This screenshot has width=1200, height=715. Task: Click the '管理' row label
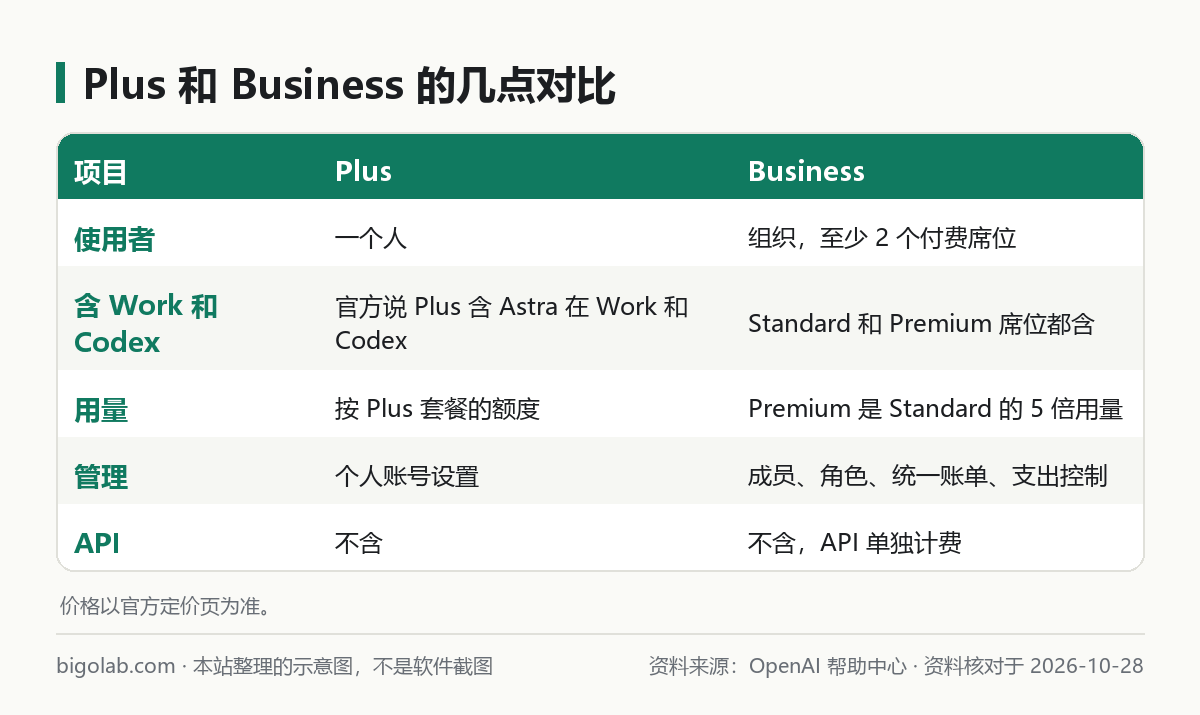[x=101, y=477]
